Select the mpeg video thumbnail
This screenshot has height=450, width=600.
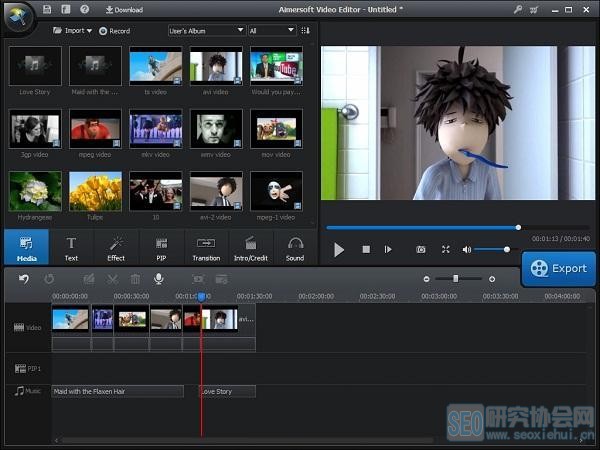(x=95, y=129)
